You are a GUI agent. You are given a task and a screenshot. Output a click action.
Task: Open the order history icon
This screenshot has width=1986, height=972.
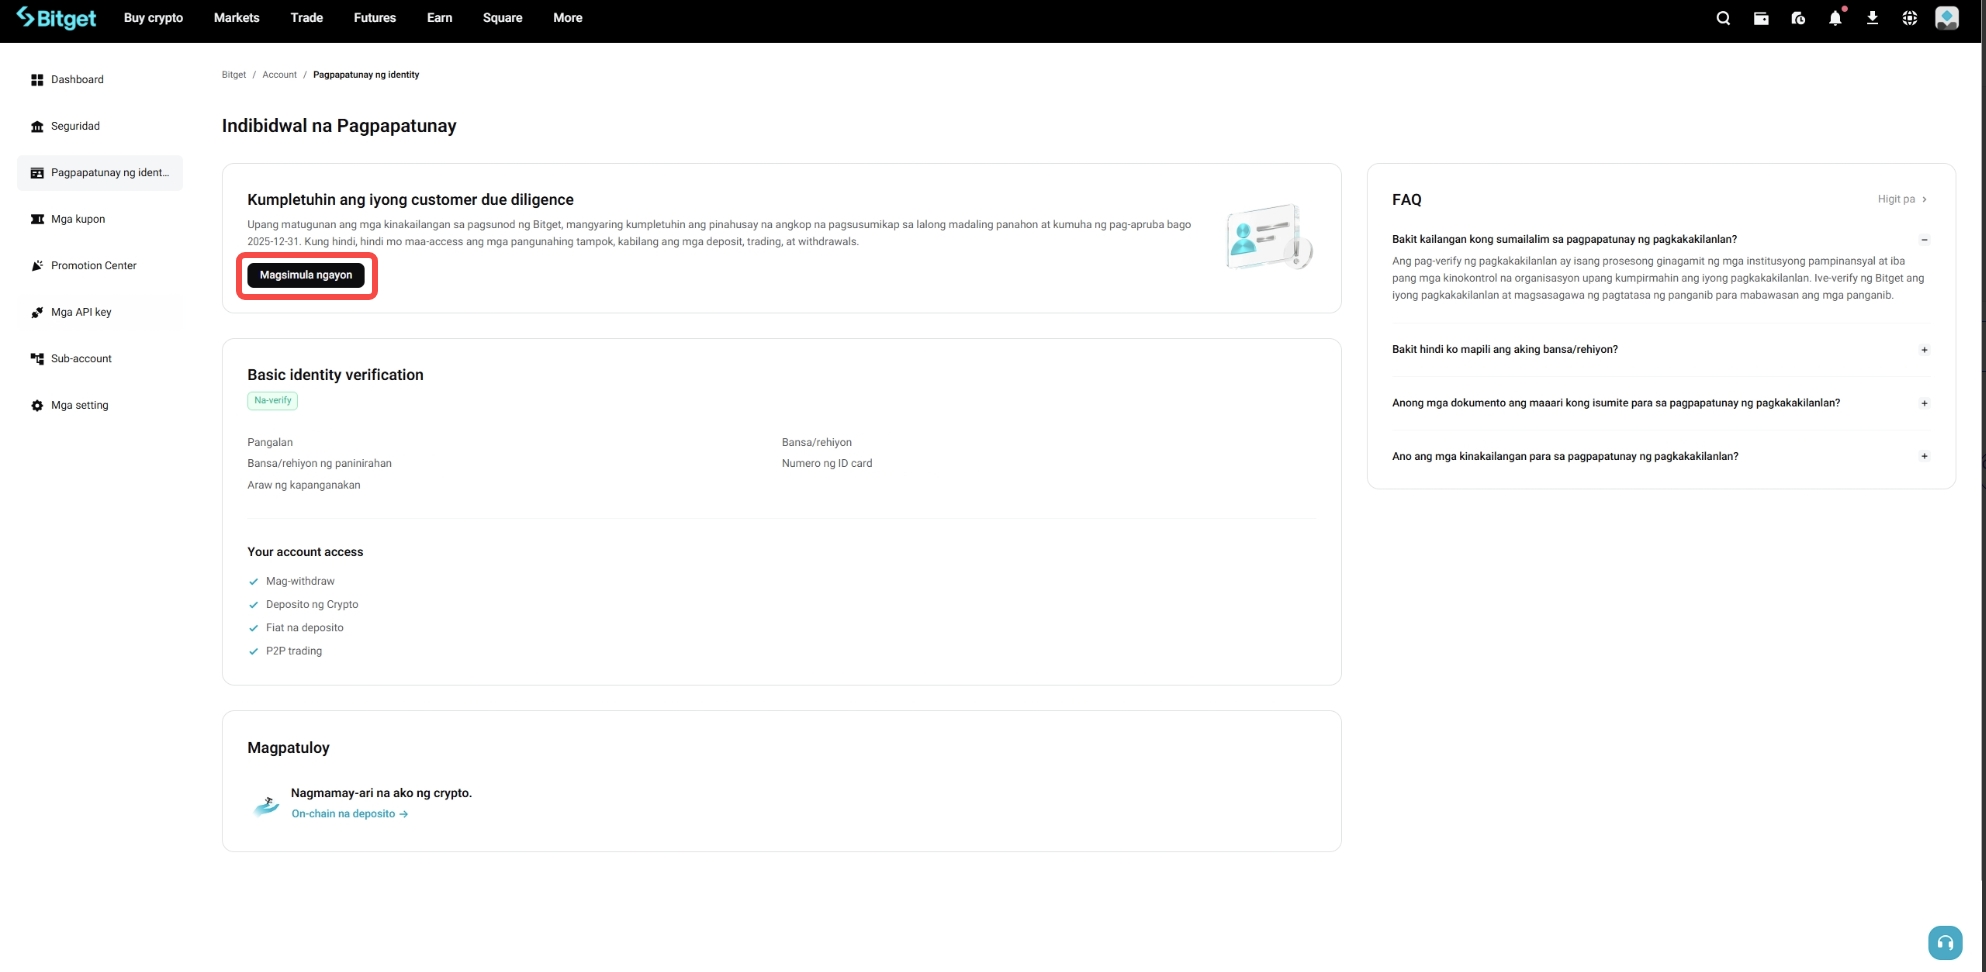point(1798,17)
